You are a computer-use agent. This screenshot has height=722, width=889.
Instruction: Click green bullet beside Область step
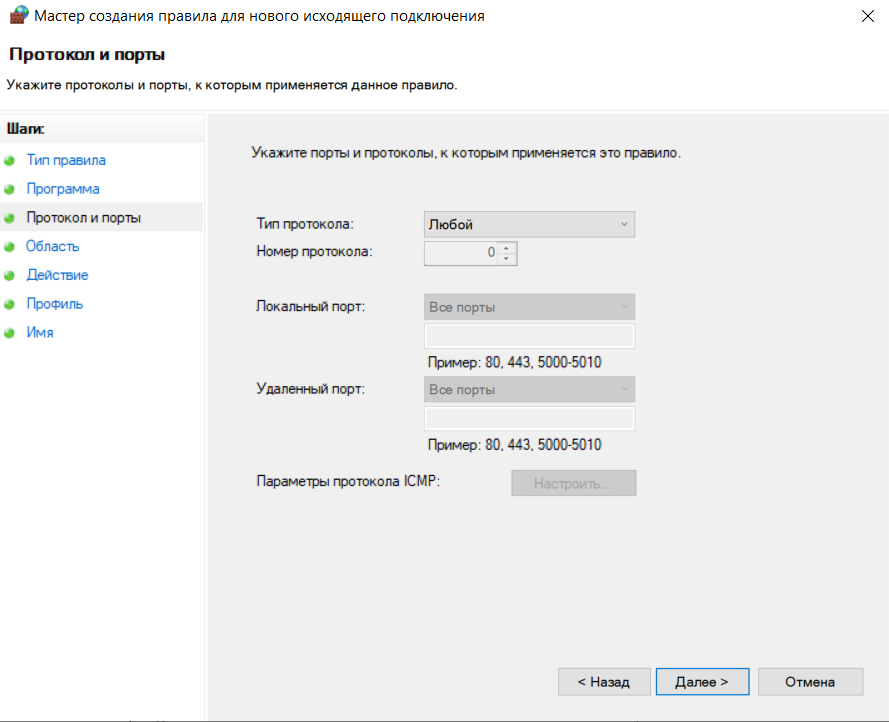pyautogui.click(x=9, y=247)
